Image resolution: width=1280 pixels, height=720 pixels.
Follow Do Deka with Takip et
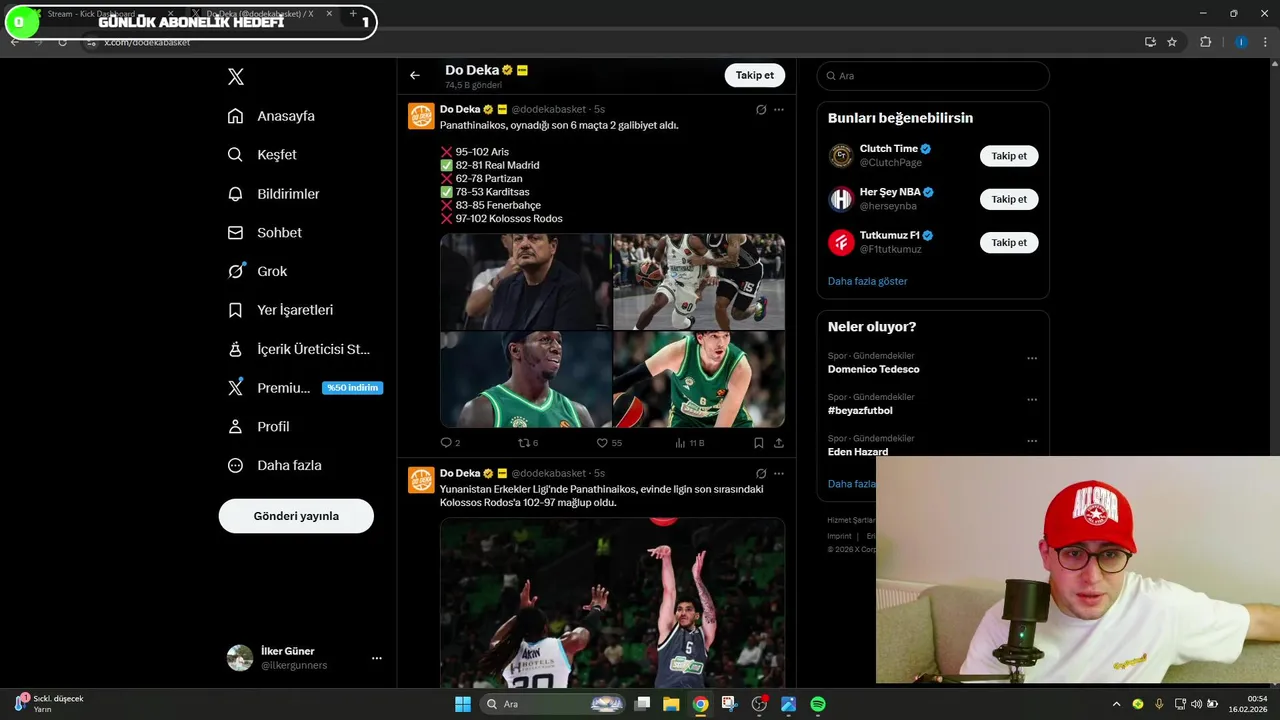[755, 75]
